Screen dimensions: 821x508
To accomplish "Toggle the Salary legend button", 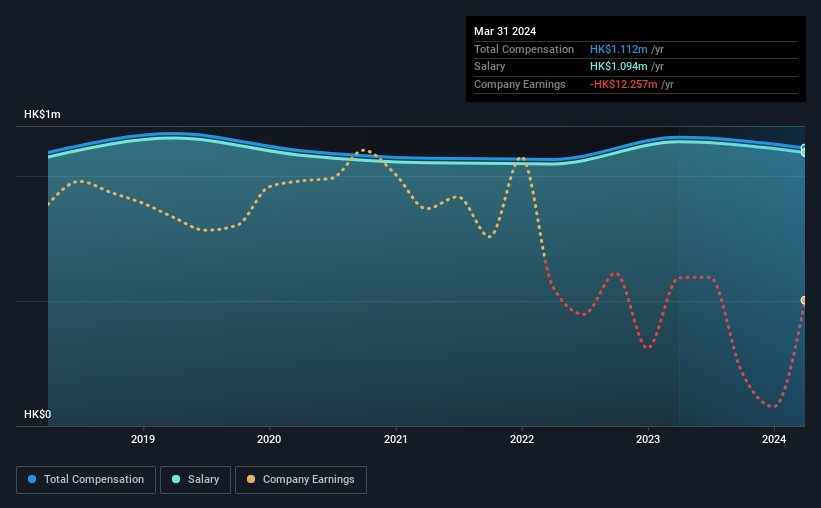I will click(x=195, y=480).
